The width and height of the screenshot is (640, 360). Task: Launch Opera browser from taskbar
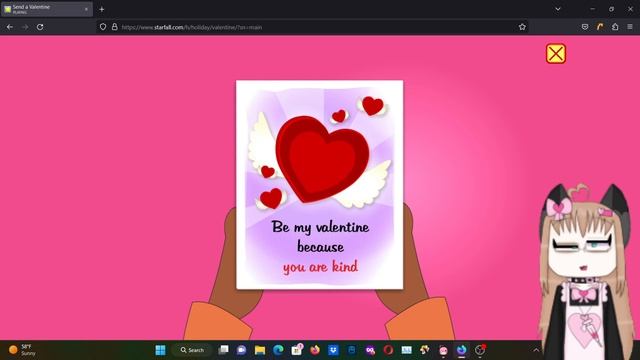388,350
